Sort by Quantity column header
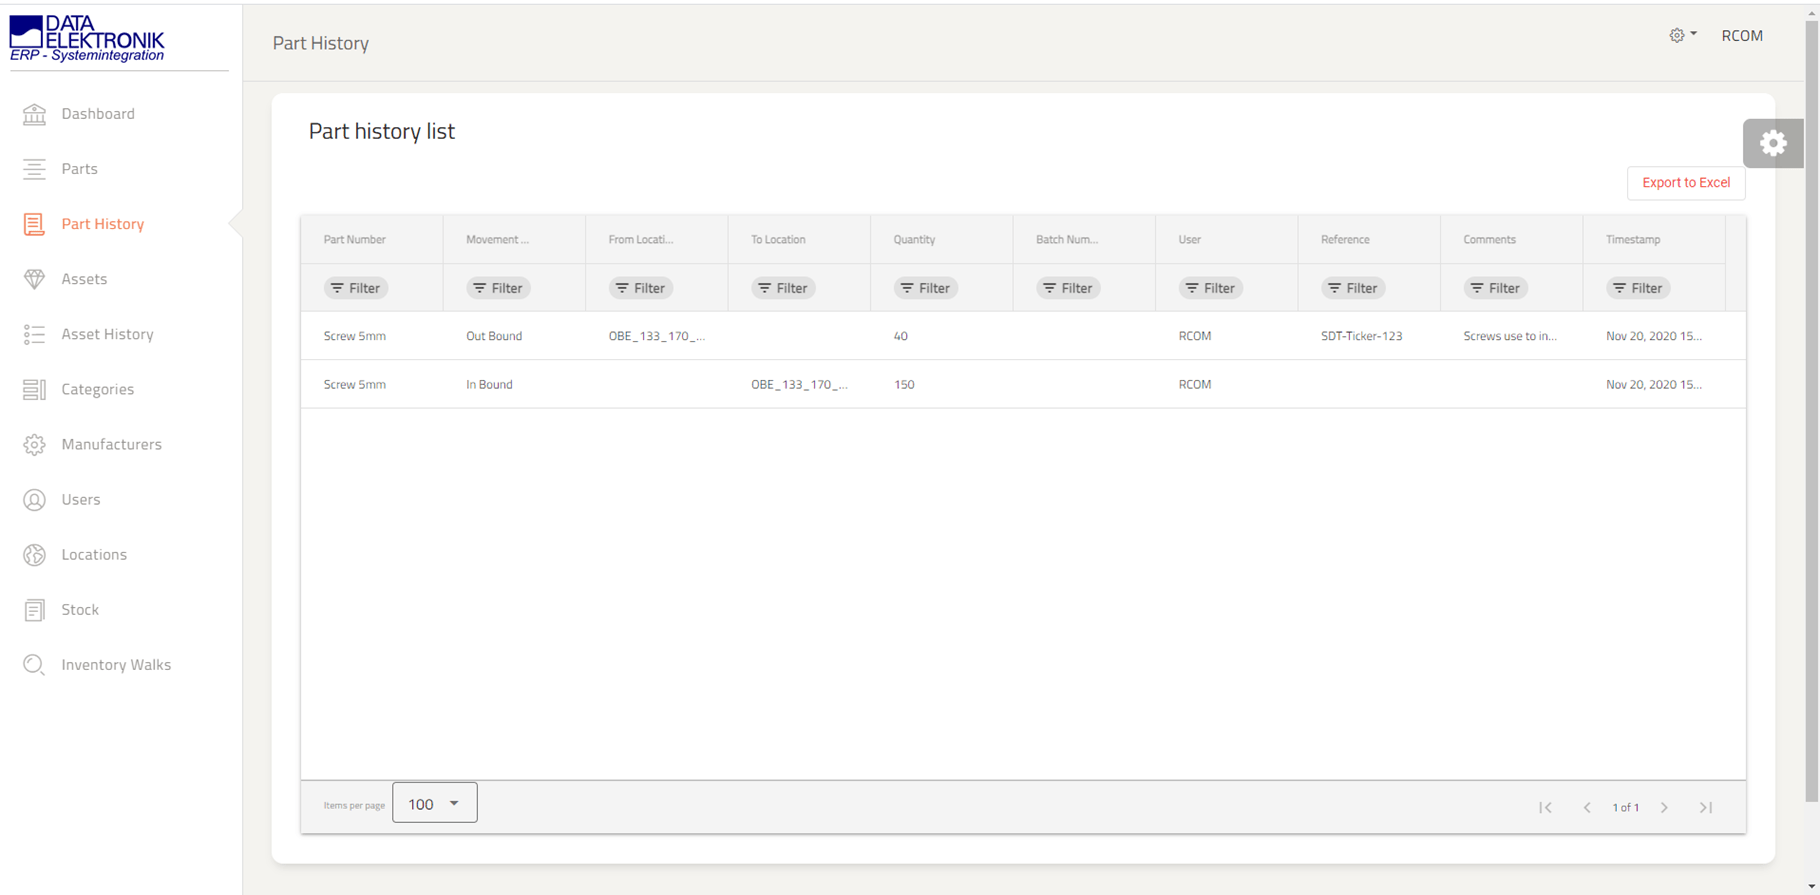1820x895 pixels. (x=915, y=240)
